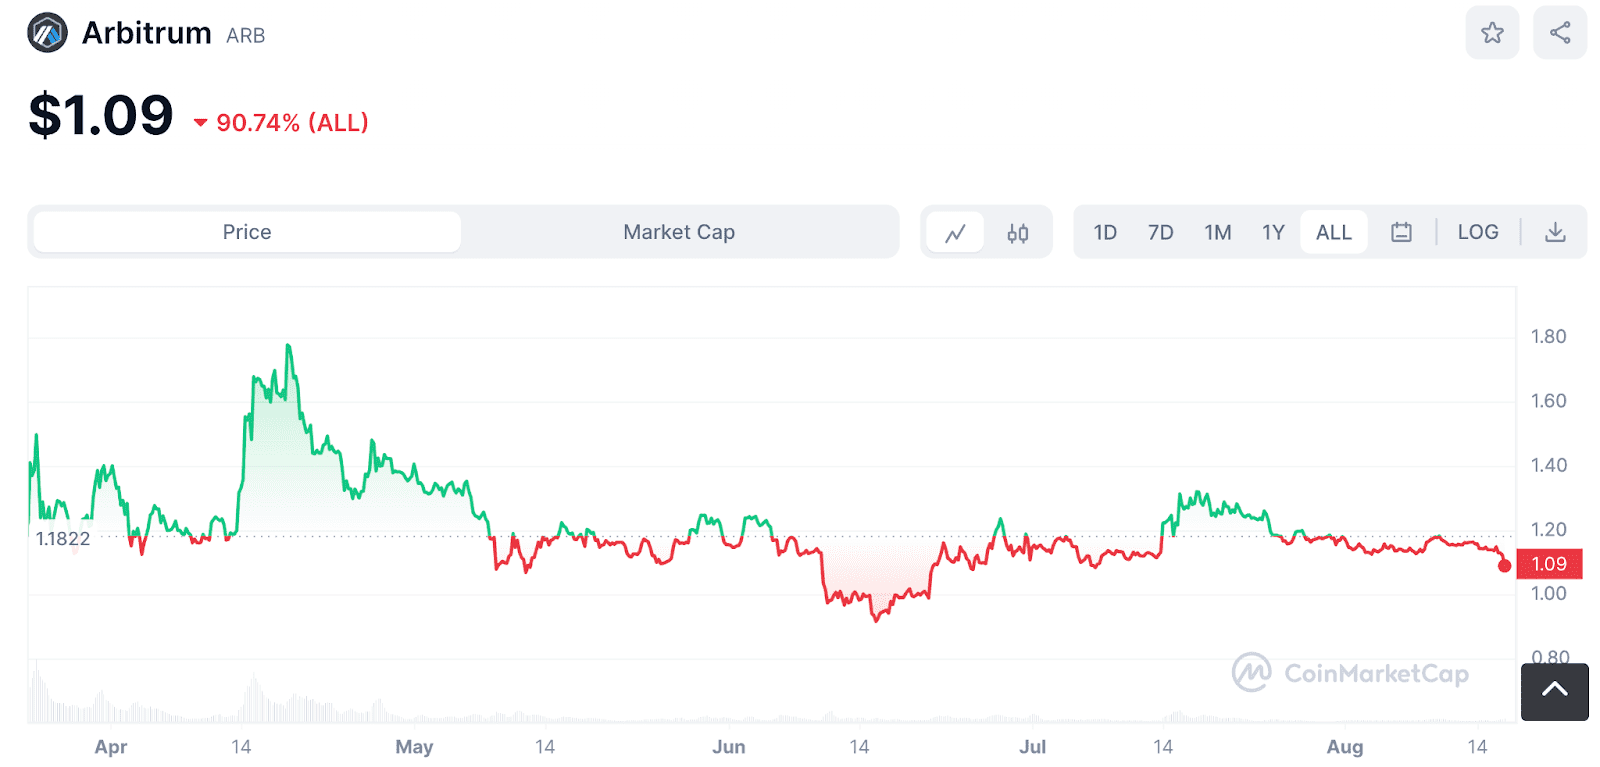The height and width of the screenshot is (767, 1600).
Task: Switch to line chart view icon
Action: (x=955, y=233)
